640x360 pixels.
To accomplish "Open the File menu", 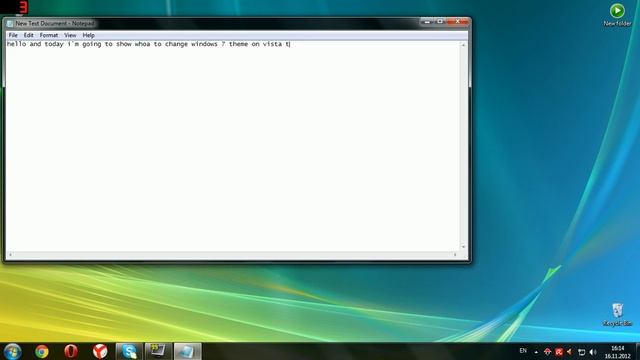I will click(13, 35).
